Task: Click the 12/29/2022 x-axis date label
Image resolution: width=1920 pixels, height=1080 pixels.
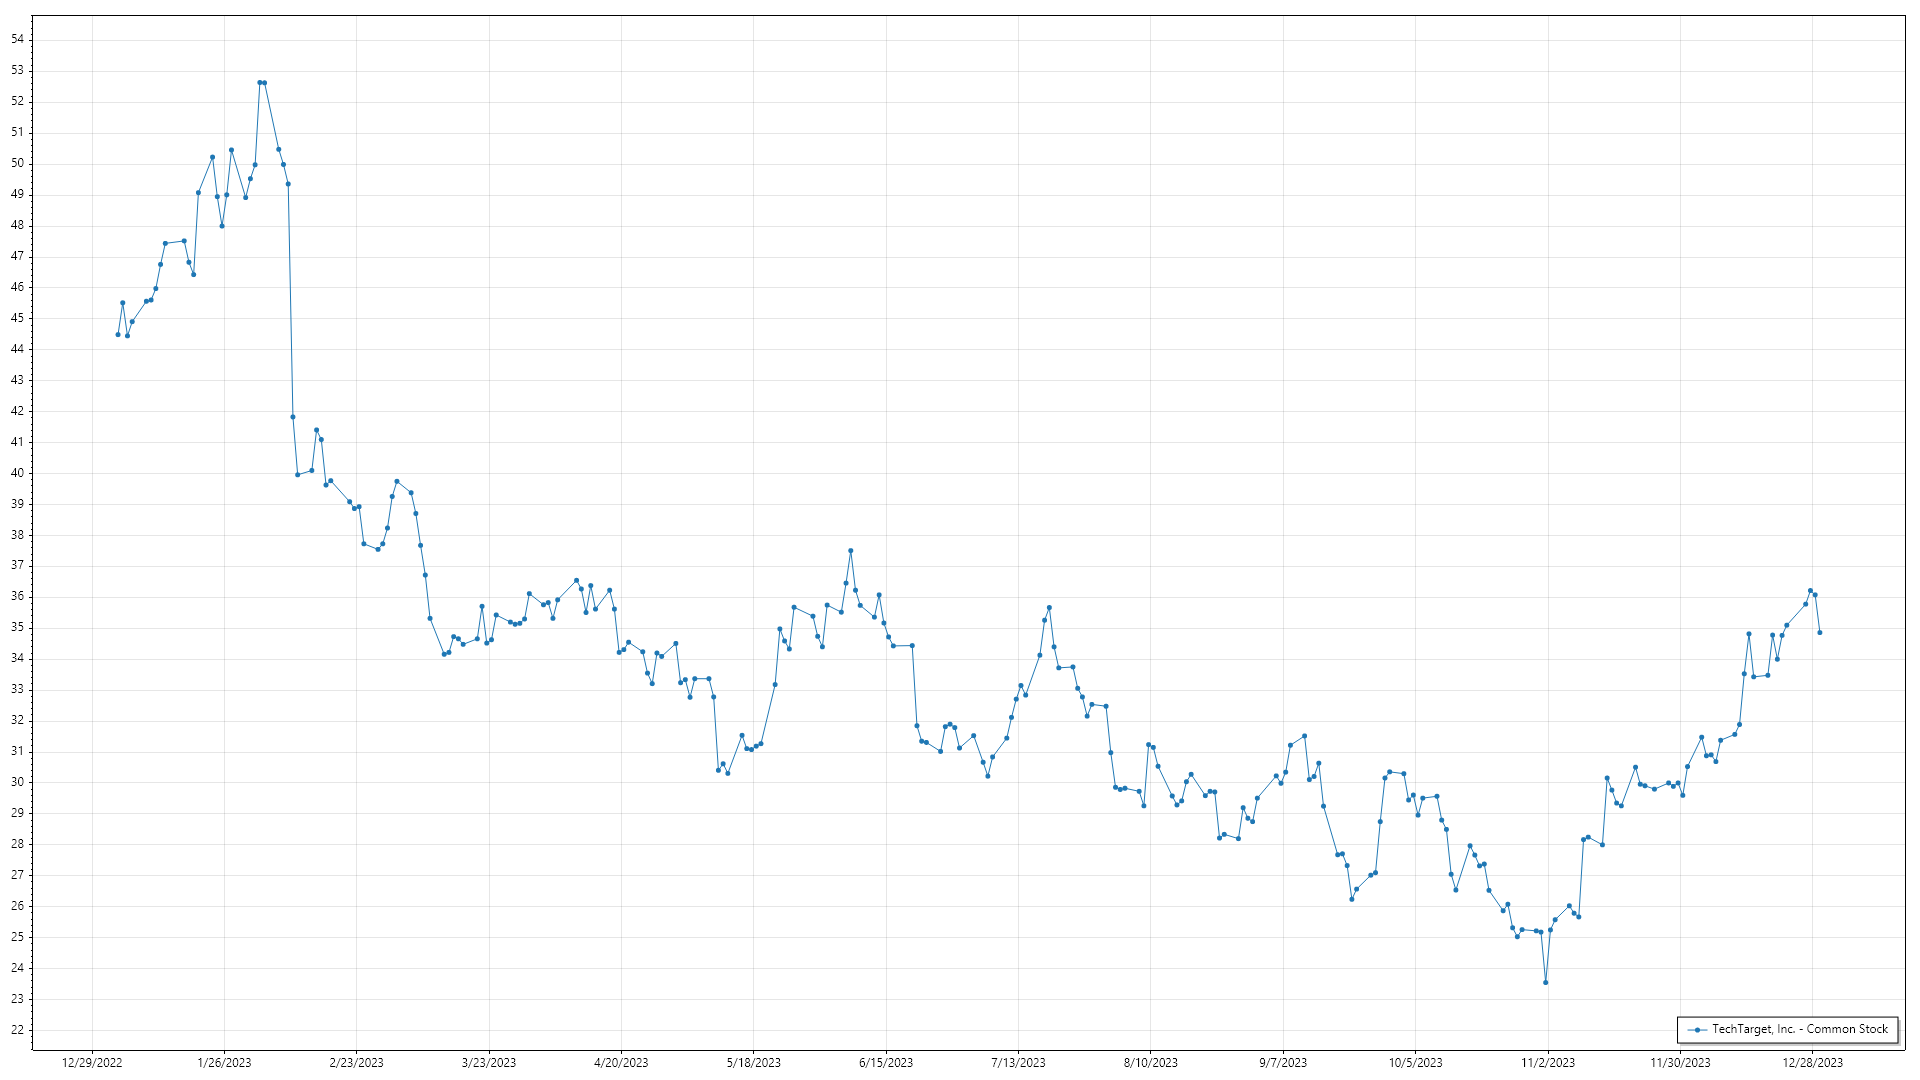Action: [92, 1063]
